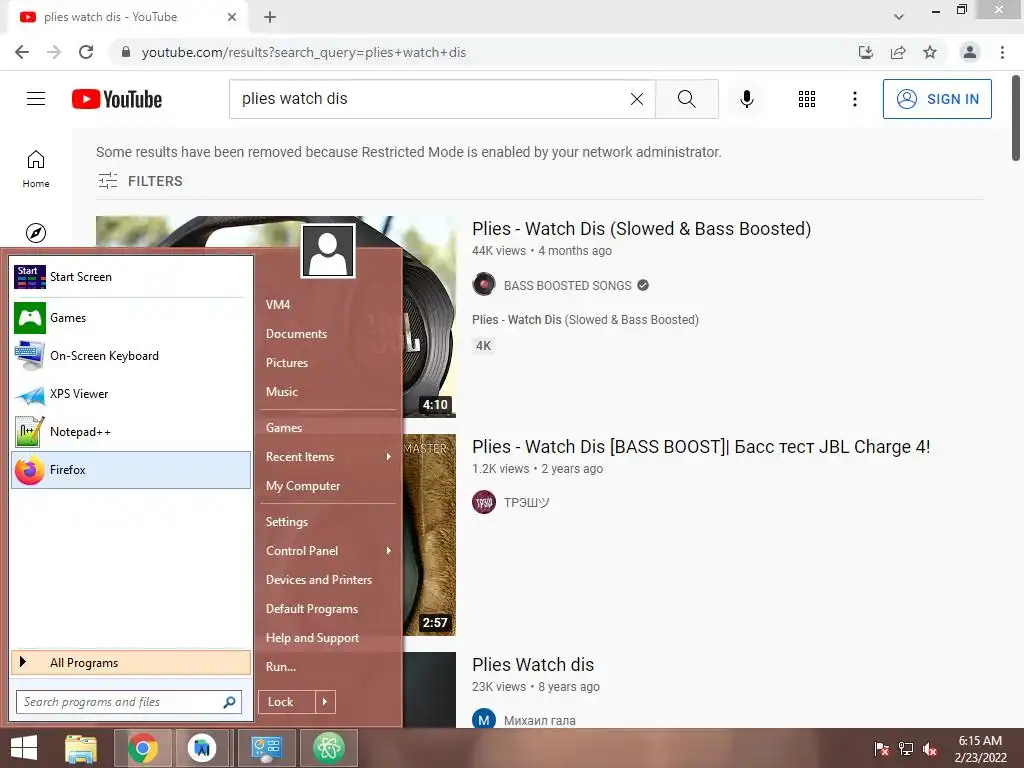Start voice search with the microphone icon
The image size is (1024, 768).
tap(746, 99)
